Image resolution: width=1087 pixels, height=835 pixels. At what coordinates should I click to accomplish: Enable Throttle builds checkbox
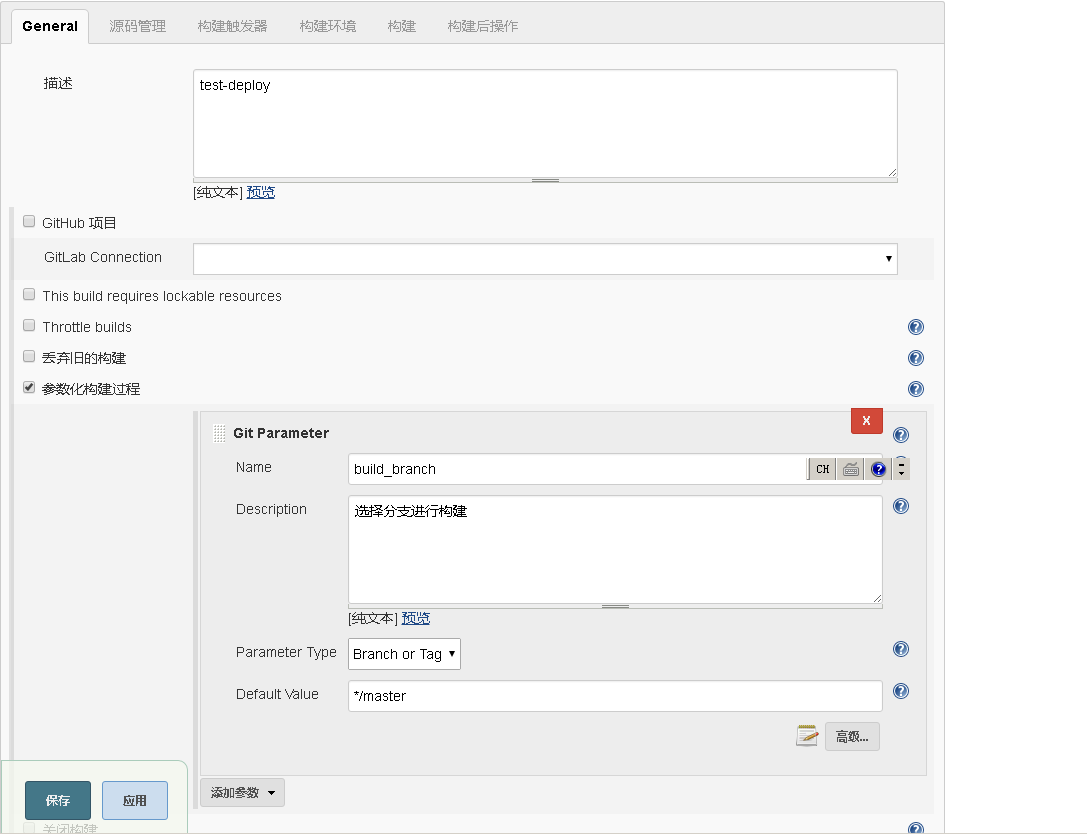click(x=29, y=325)
